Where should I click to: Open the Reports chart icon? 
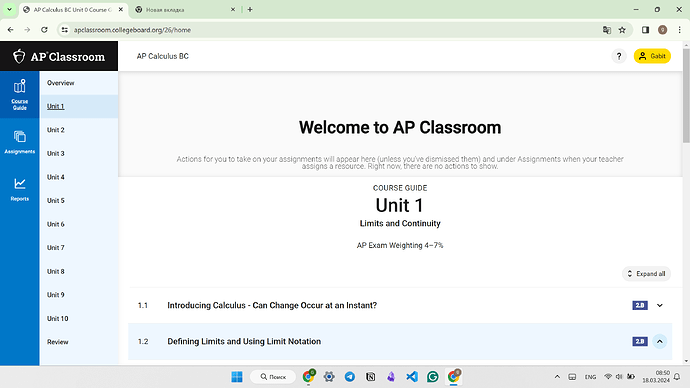19,189
